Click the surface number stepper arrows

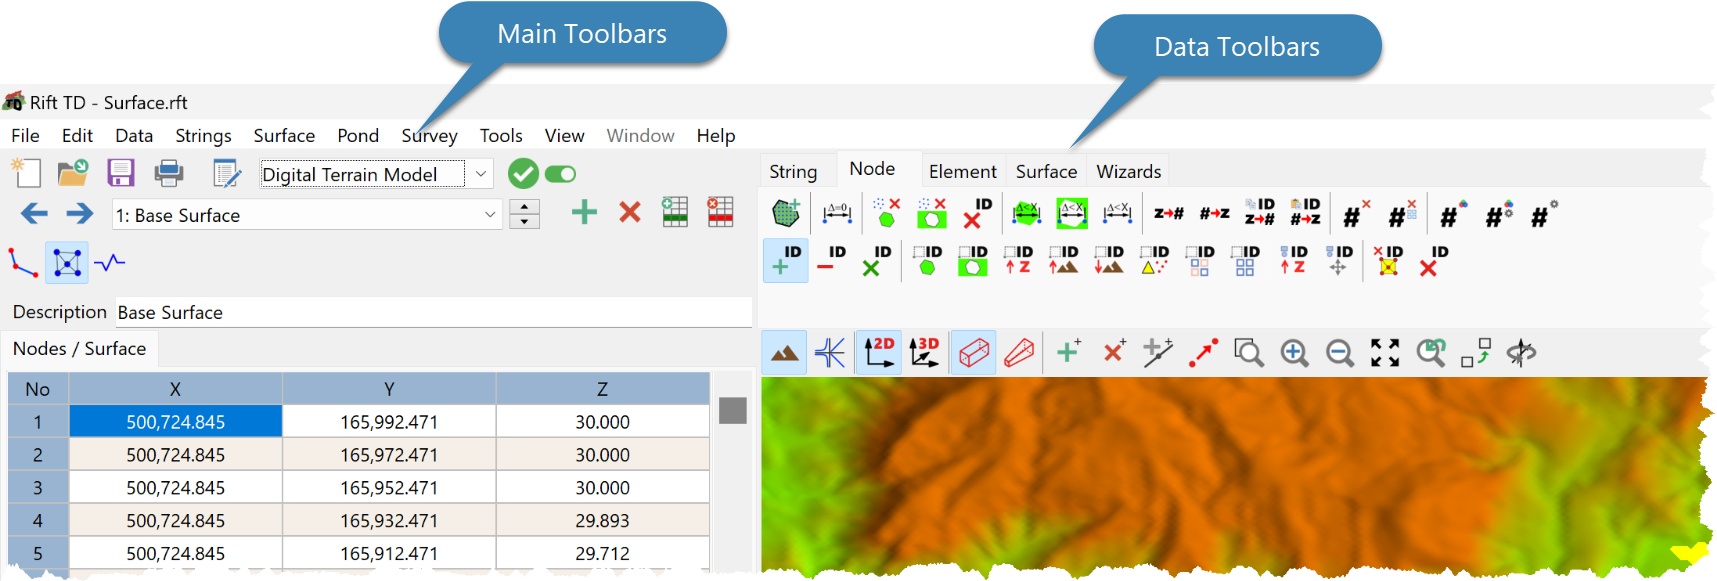coord(524,214)
